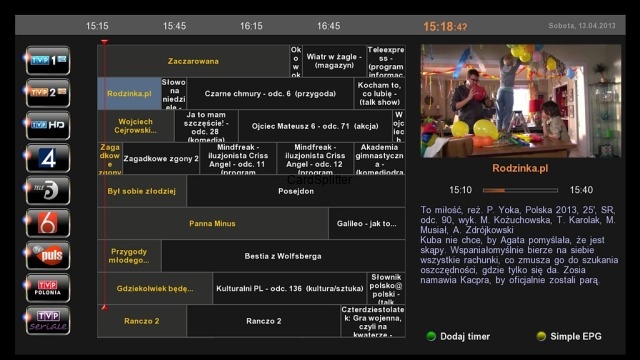
Task: Open Czarne chmury odc. 6 program
Action: pos(270,93)
